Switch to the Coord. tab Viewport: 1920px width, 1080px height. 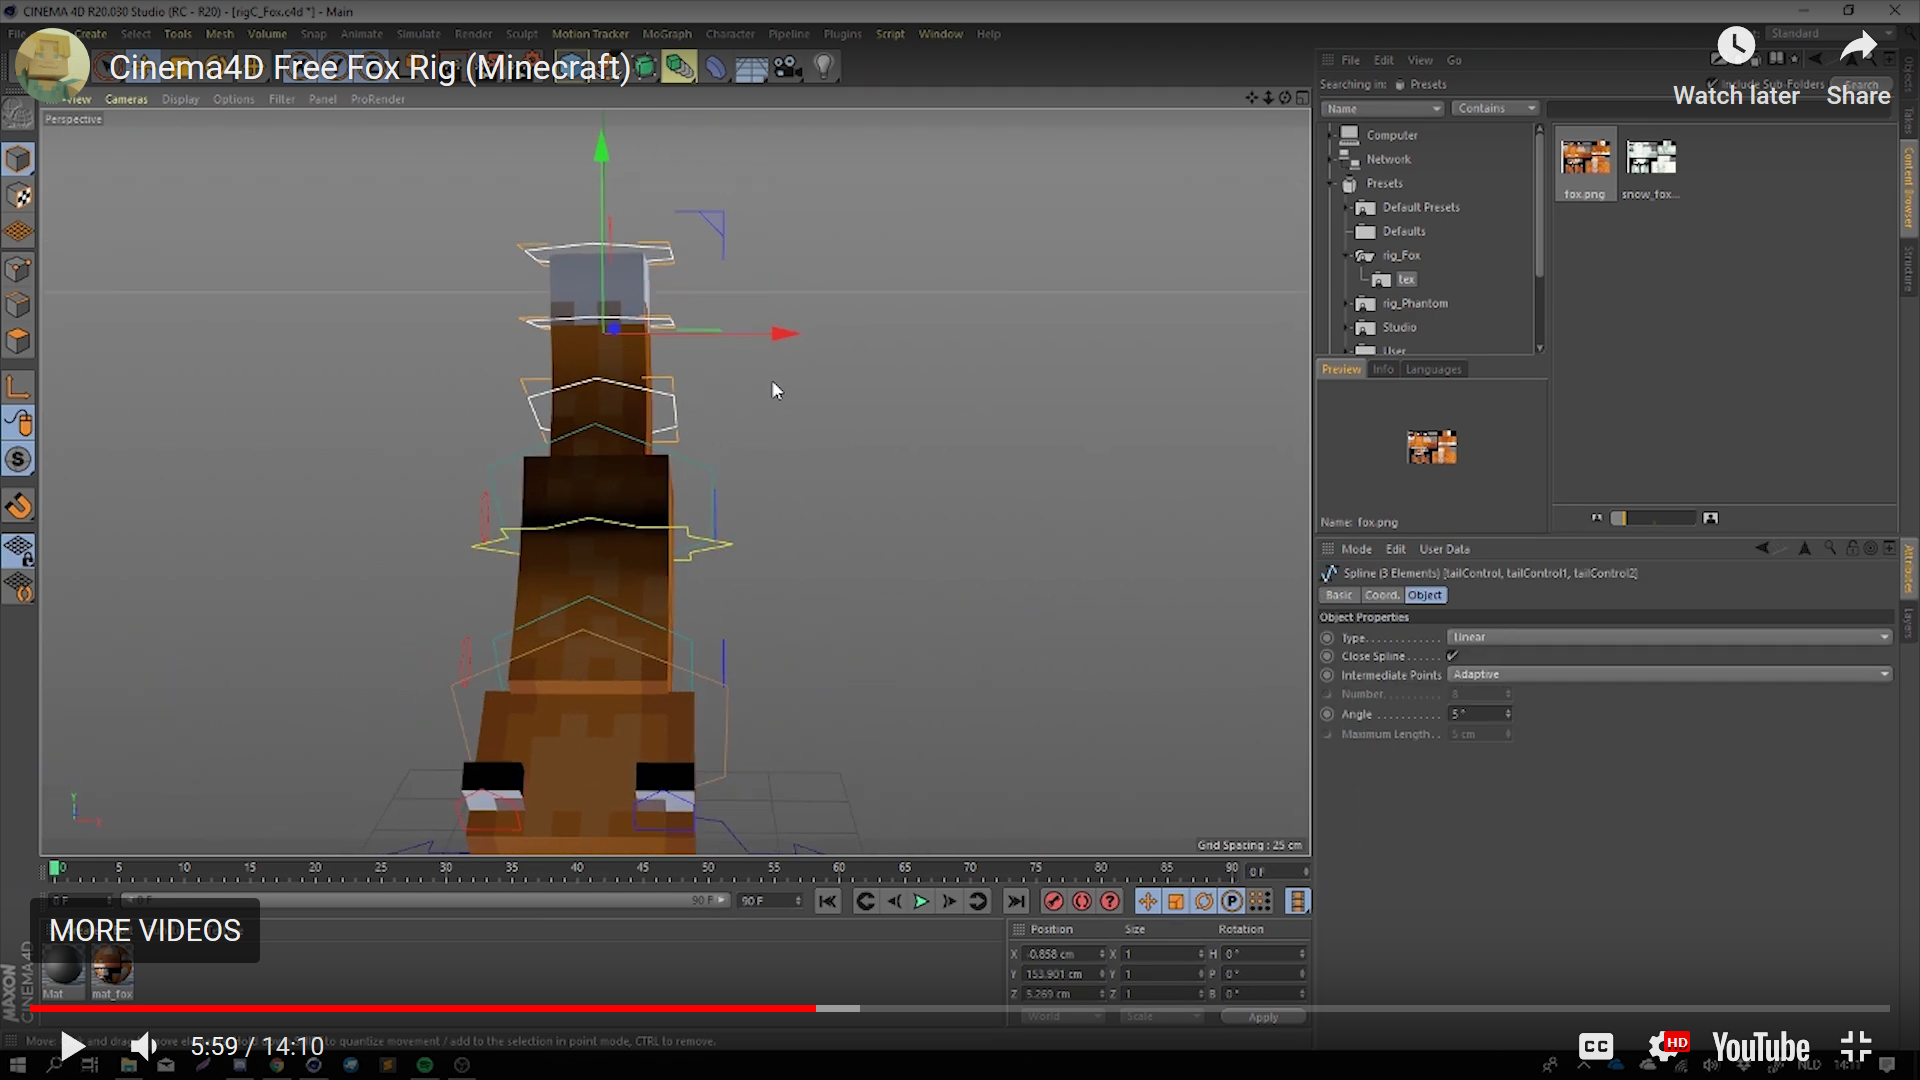coord(1381,595)
